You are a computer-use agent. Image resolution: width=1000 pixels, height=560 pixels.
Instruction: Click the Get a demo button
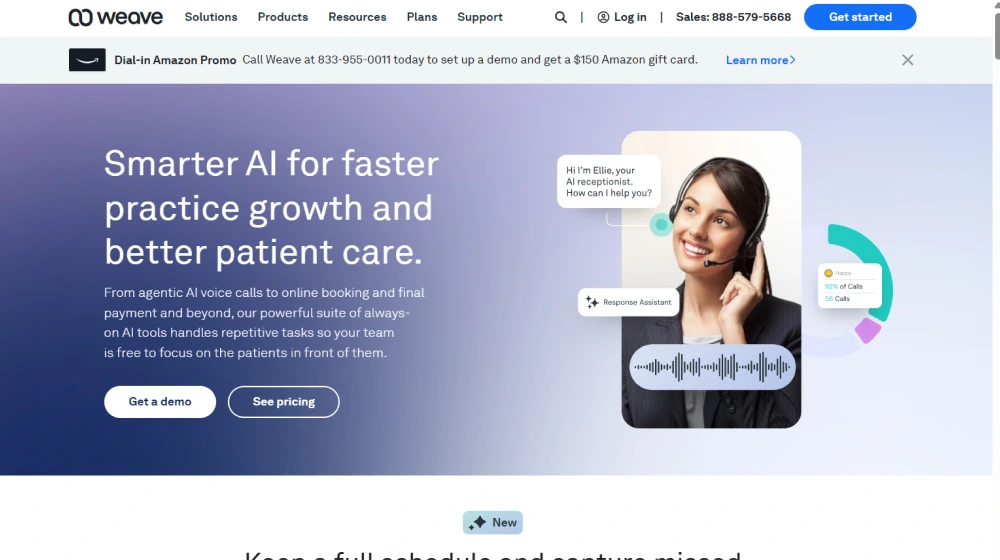tap(160, 402)
